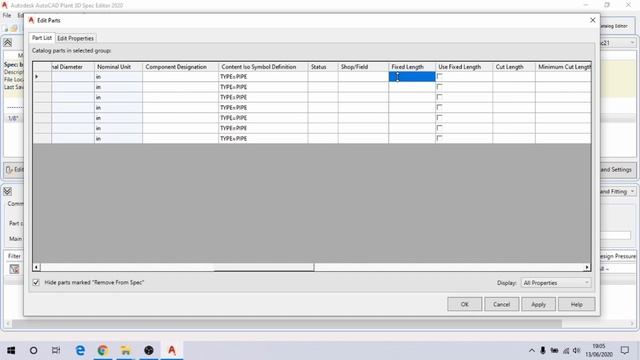Click the Apply button
Screen dimensions: 640x360
[x=538, y=304]
